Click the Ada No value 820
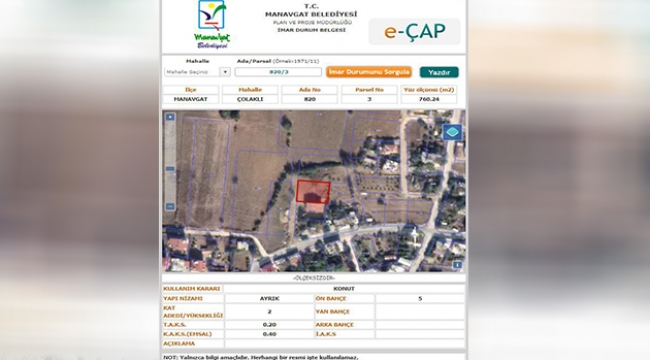The image size is (650, 360). (x=310, y=99)
